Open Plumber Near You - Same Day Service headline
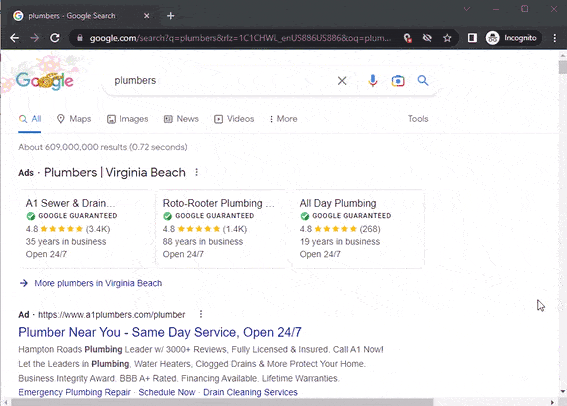The width and height of the screenshot is (567, 406). [160, 332]
